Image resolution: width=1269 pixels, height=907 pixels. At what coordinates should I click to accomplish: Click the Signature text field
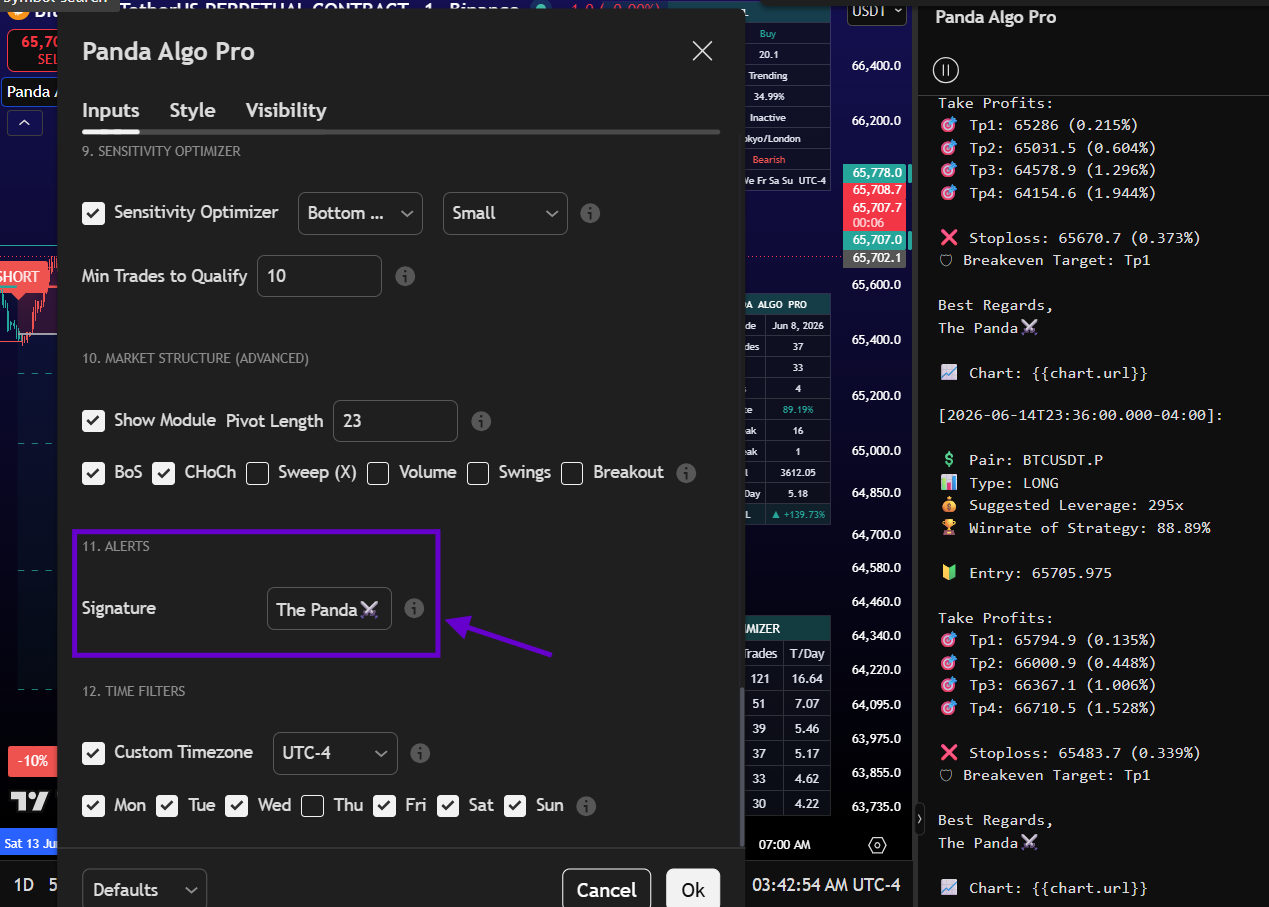329,609
